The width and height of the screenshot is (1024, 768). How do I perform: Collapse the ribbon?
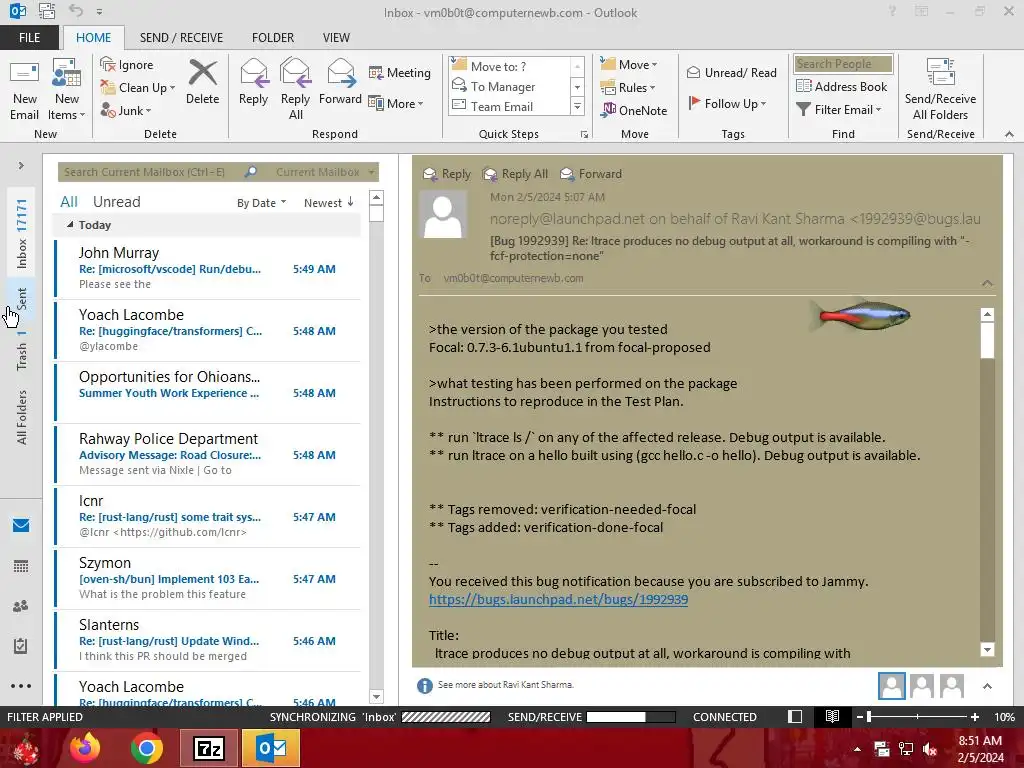pos(1009,134)
